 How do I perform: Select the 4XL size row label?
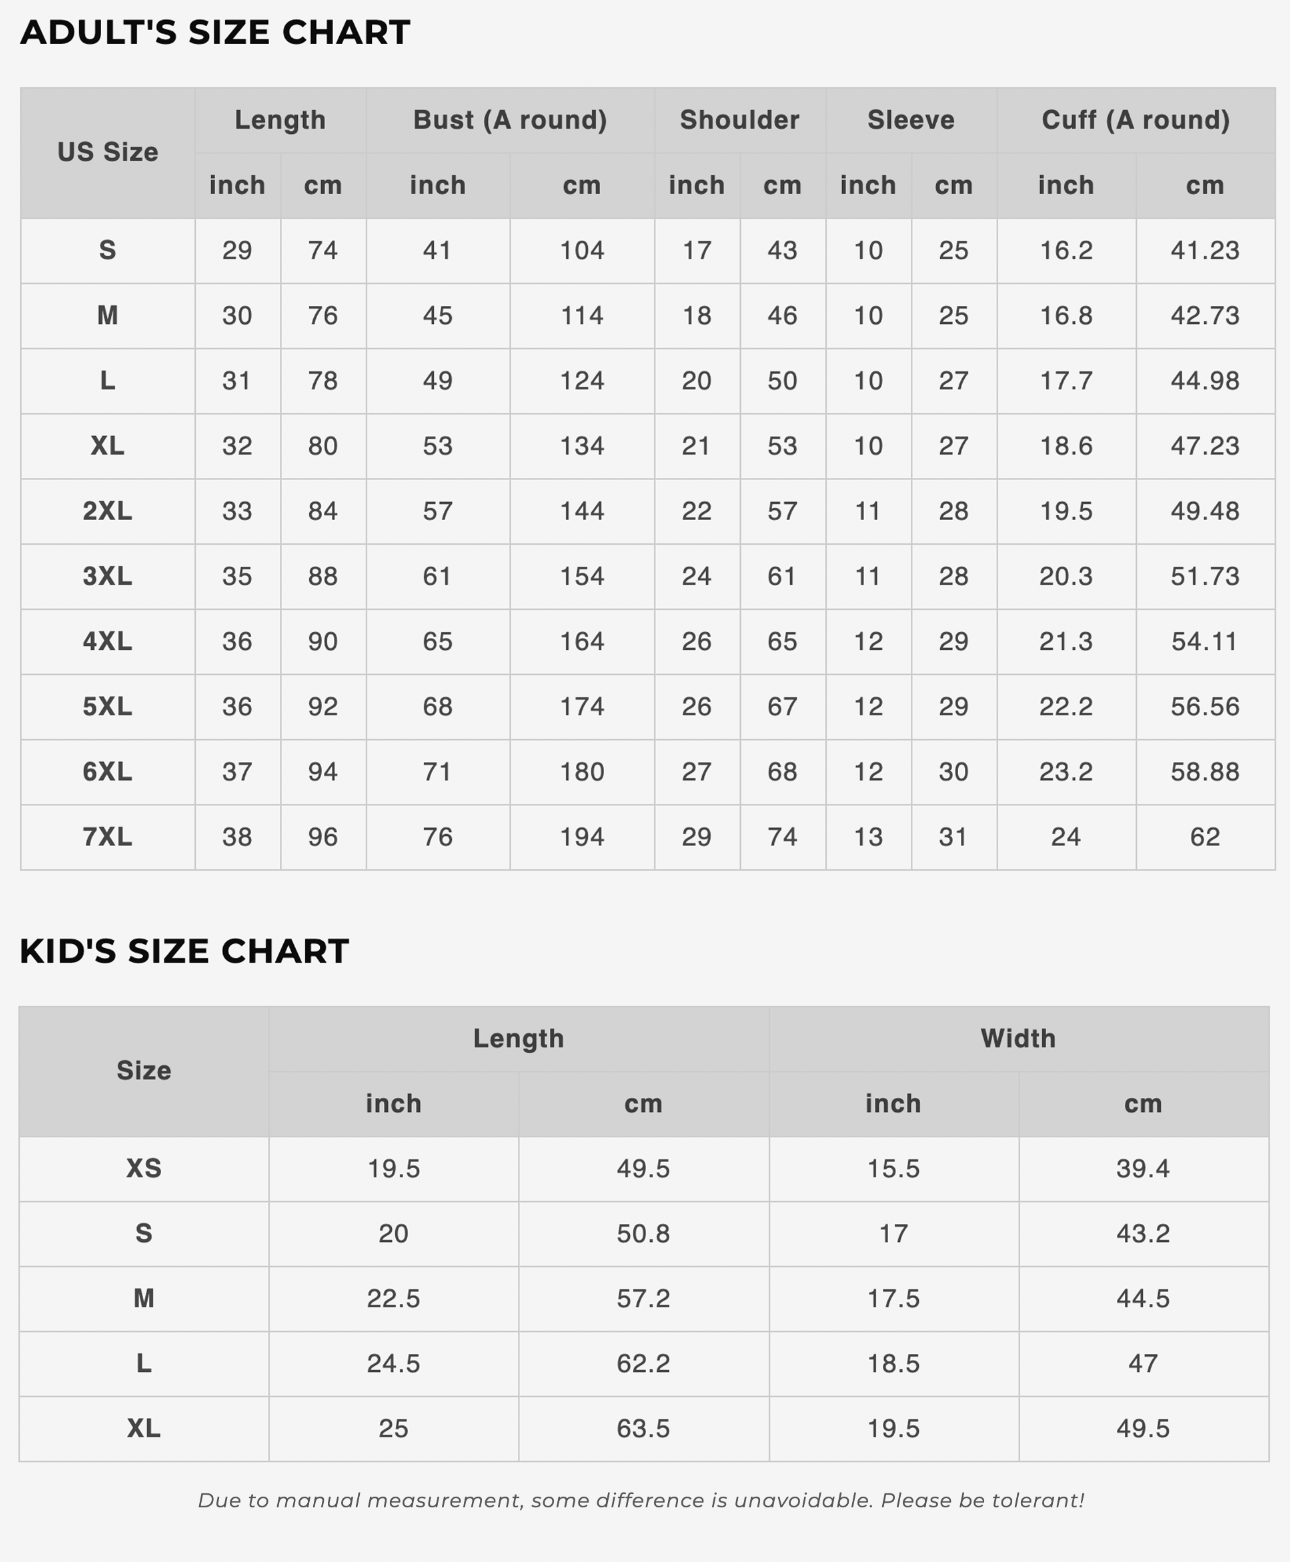pos(107,641)
